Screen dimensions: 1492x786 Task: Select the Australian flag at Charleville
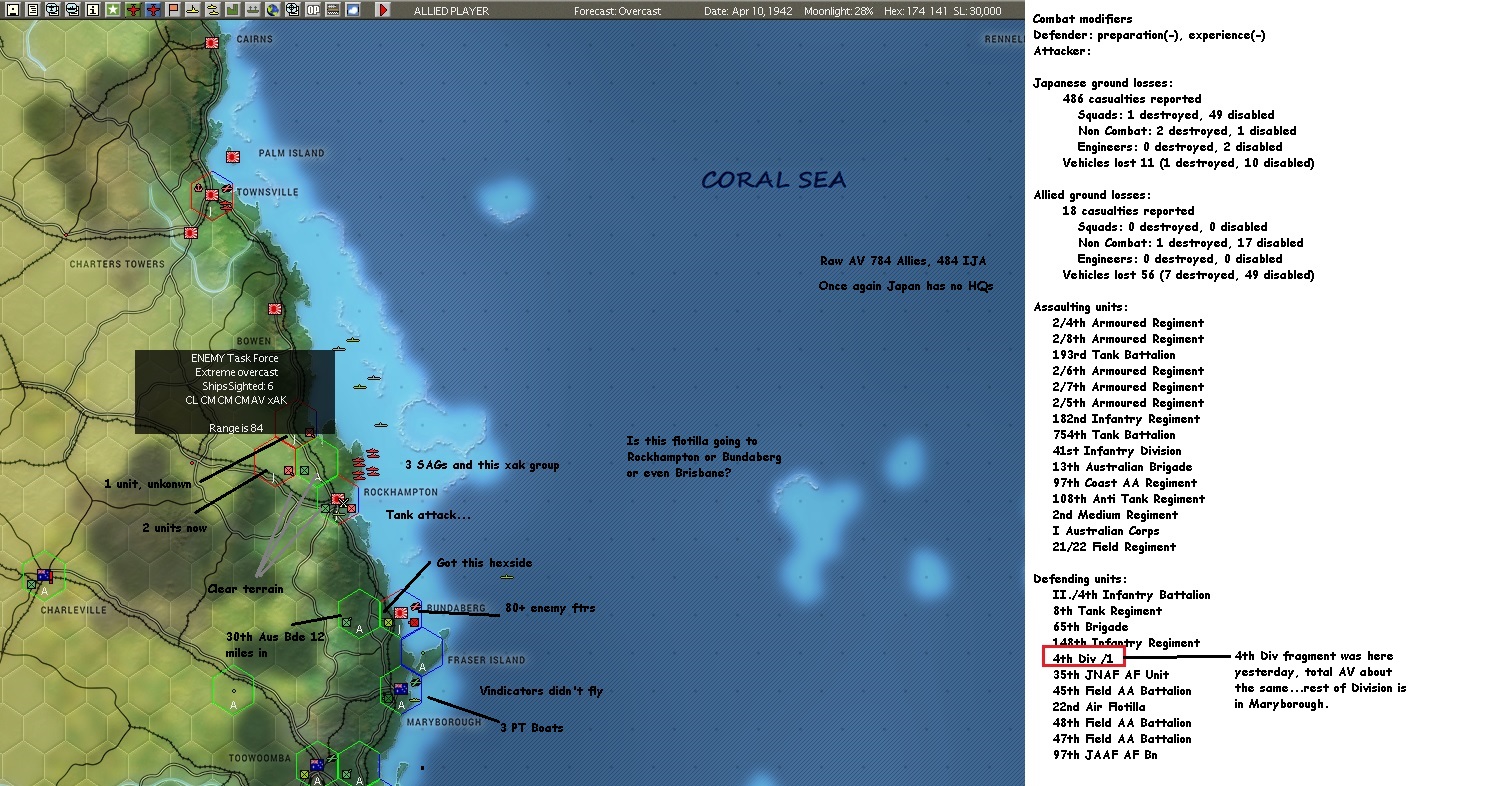click(x=44, y=575)
